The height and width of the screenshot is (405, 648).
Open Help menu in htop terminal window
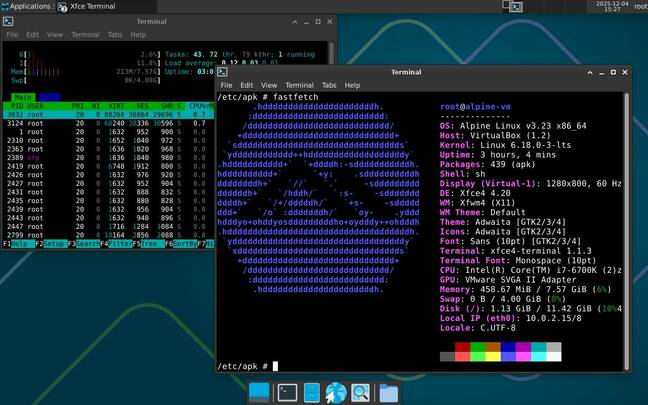pyautogui.click(x=138, y=35)
